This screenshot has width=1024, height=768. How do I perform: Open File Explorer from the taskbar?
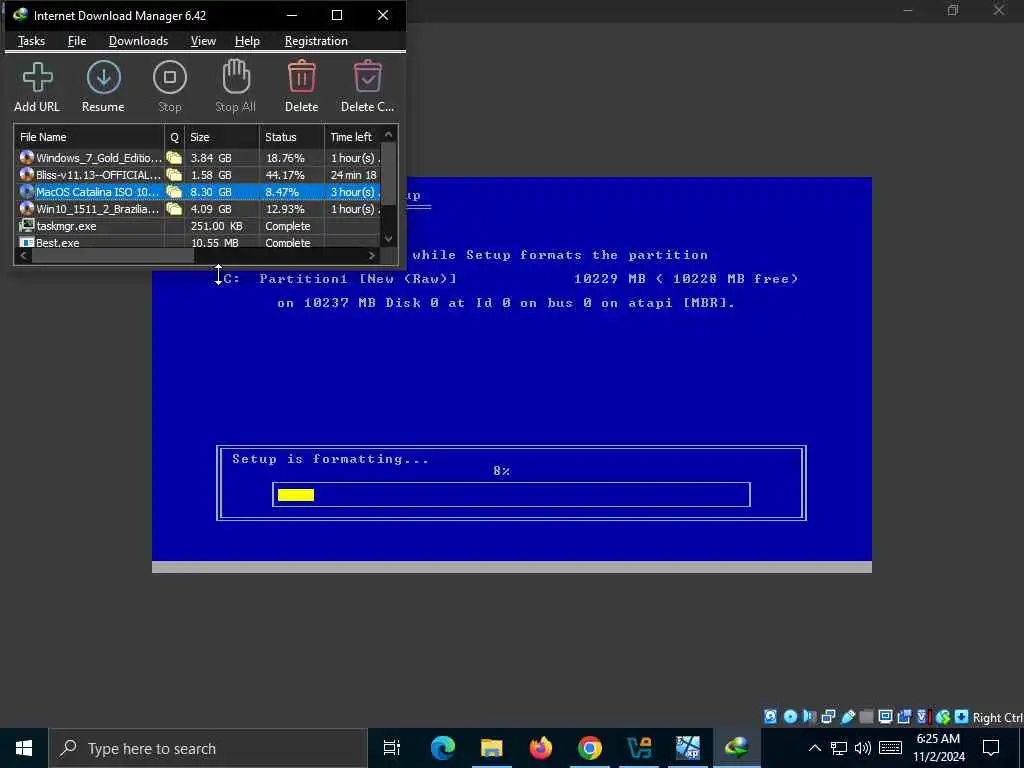(491, 748)
